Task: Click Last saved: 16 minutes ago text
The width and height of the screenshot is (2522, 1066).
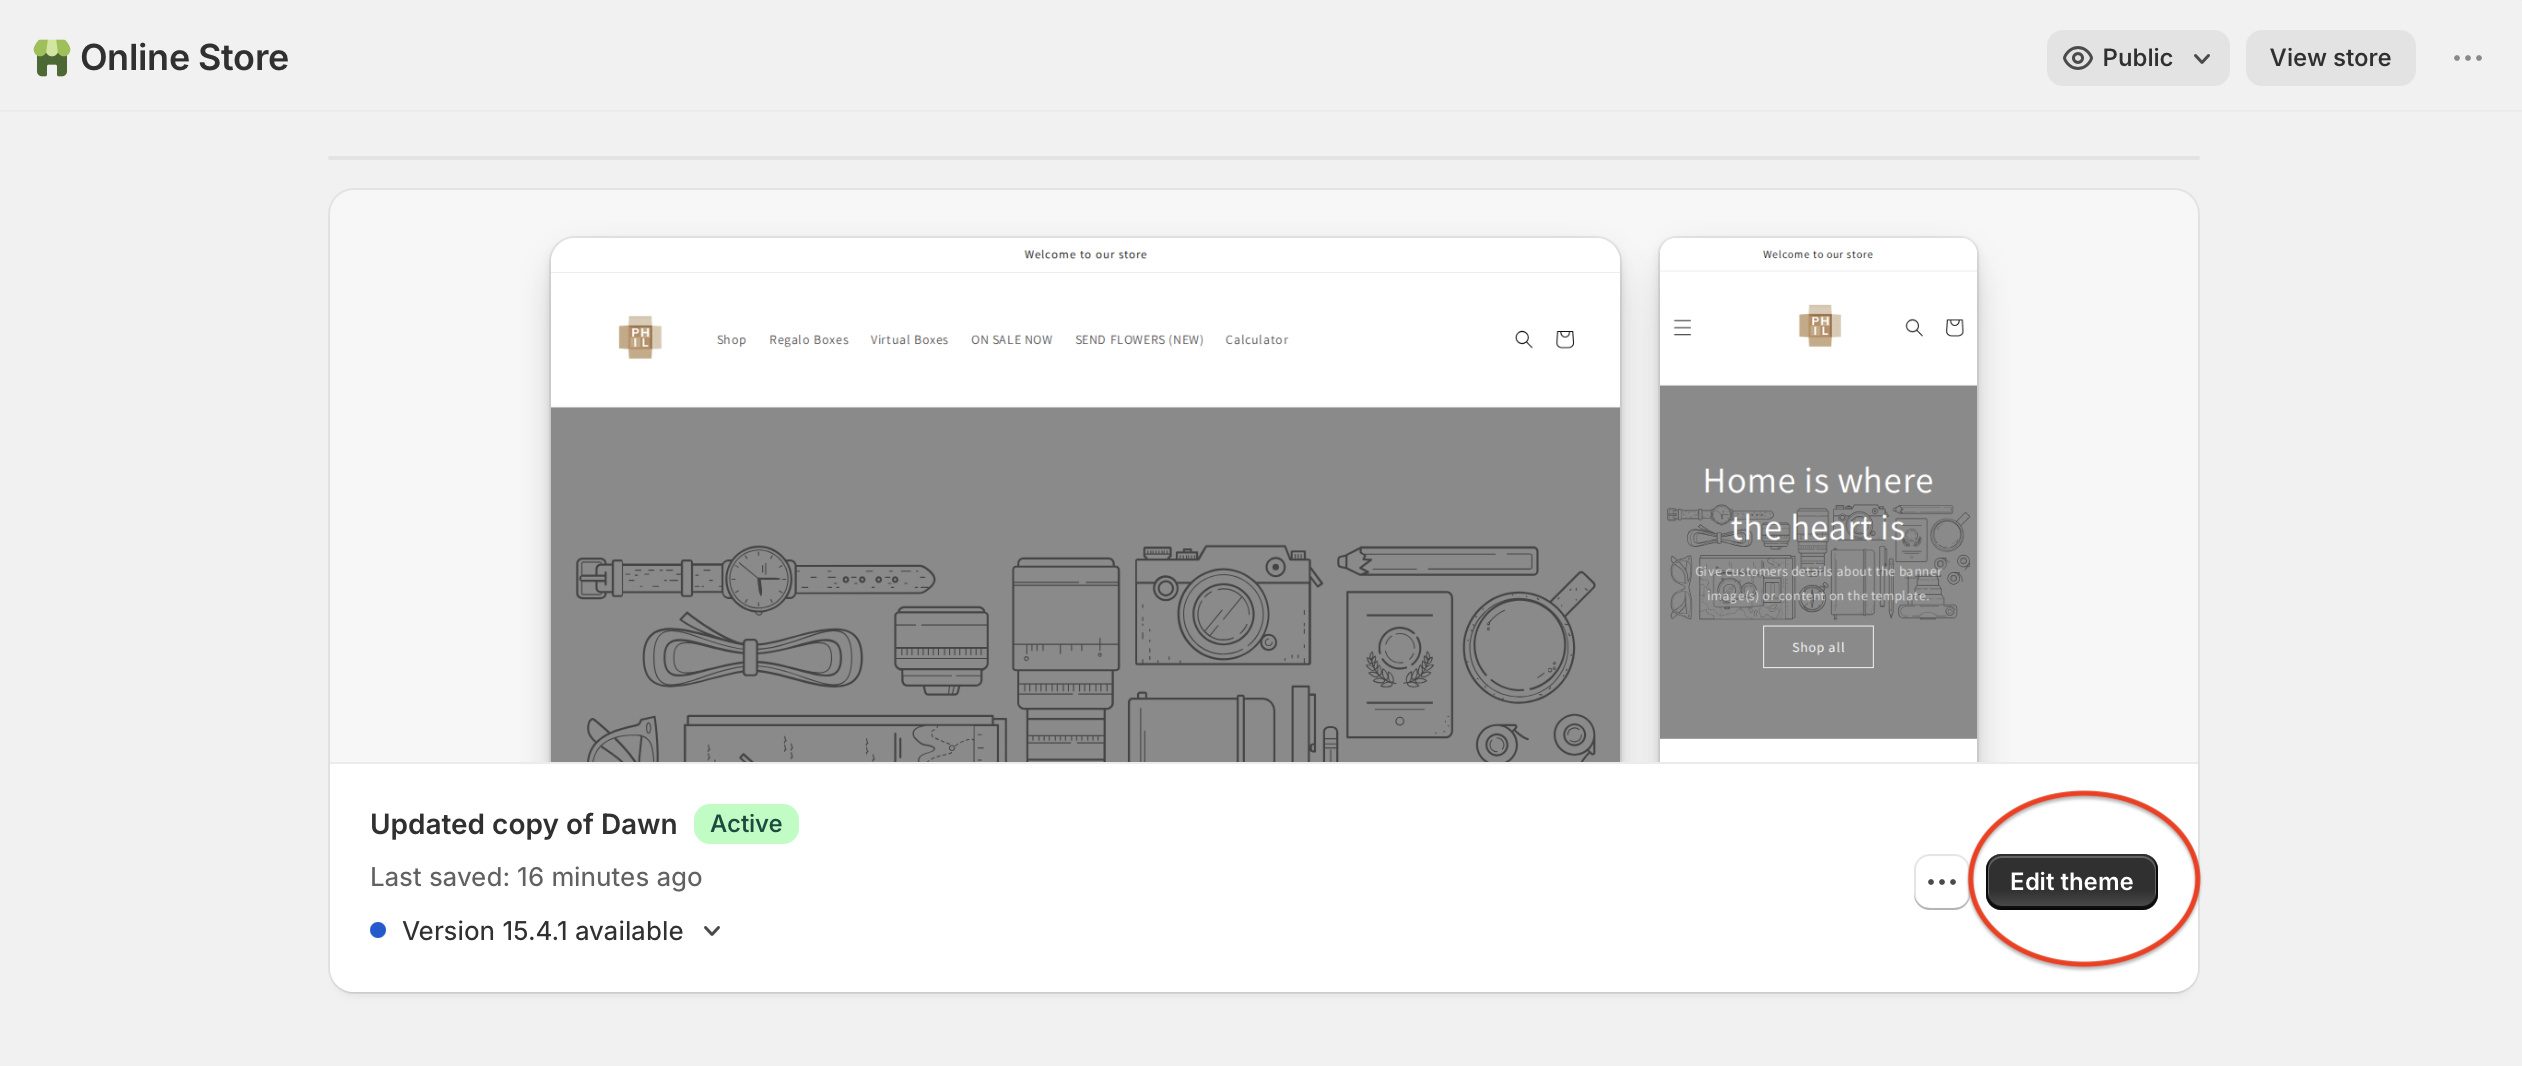Action: point(536,877)
